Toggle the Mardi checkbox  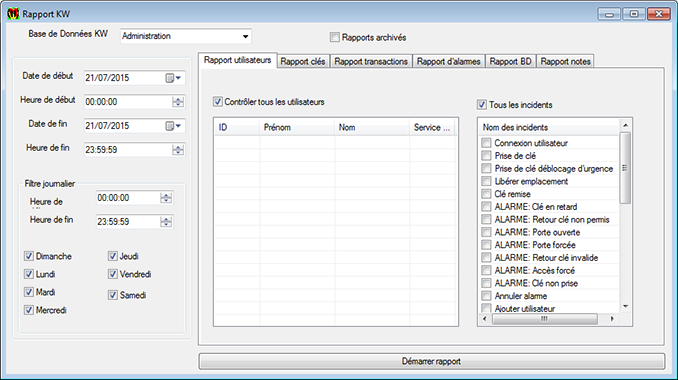click(x=29, y=292)
